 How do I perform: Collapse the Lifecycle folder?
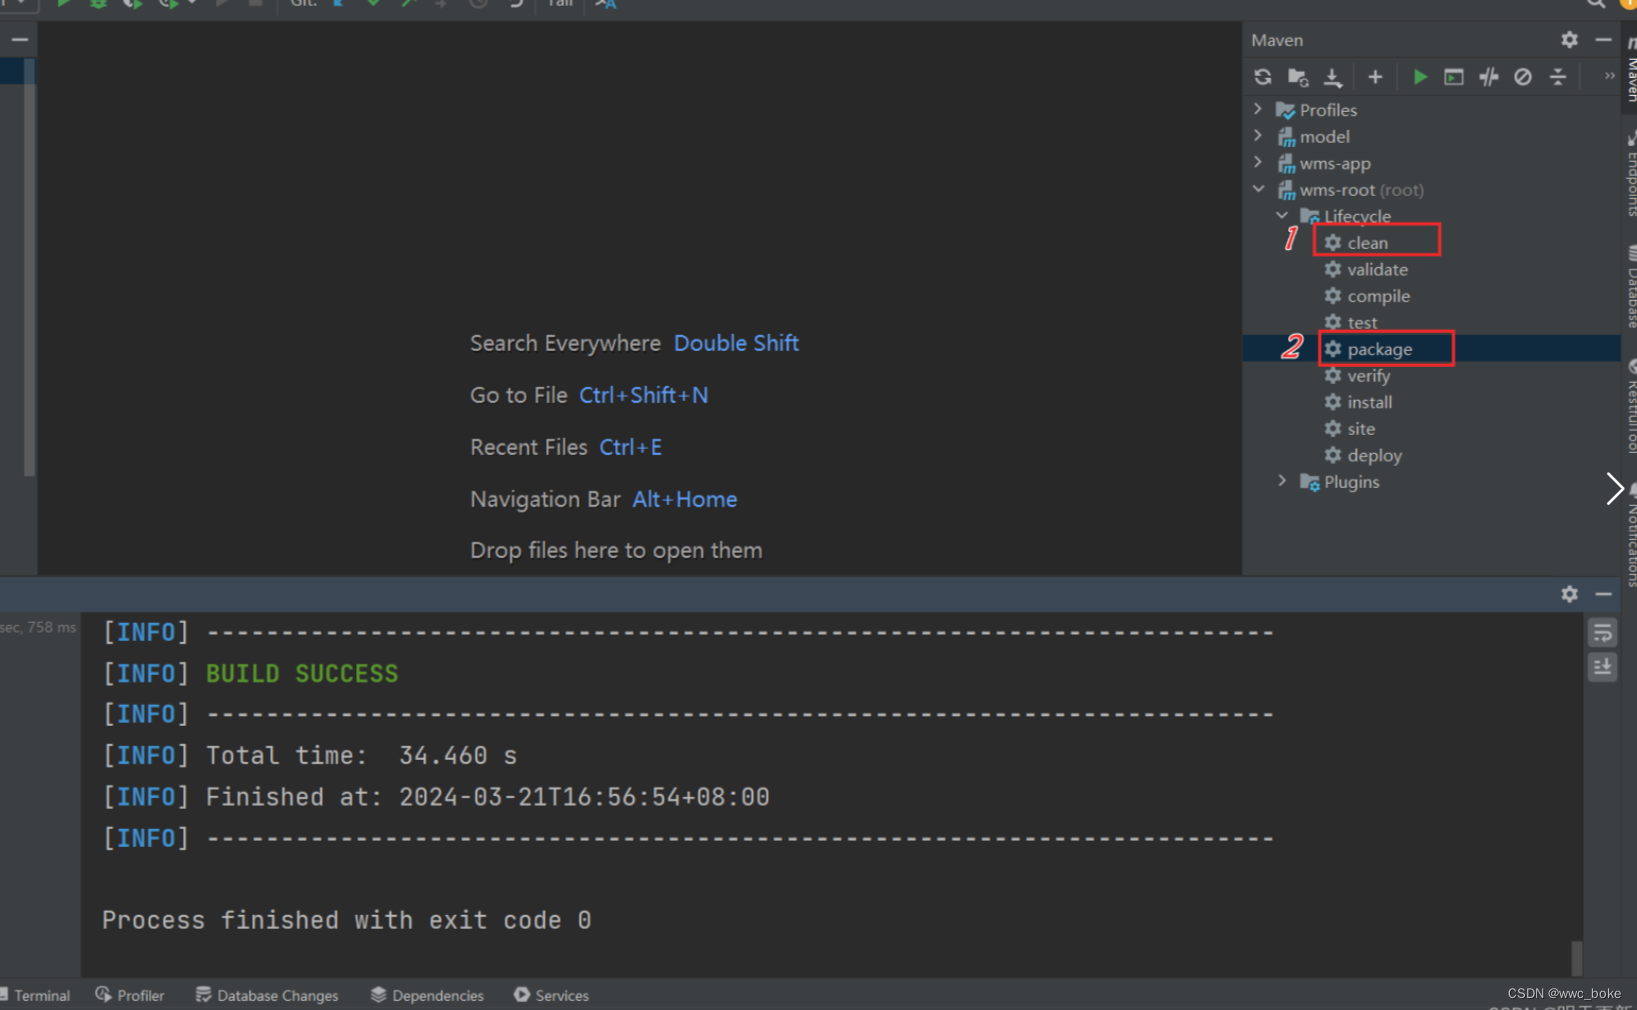coord(1283,215)
